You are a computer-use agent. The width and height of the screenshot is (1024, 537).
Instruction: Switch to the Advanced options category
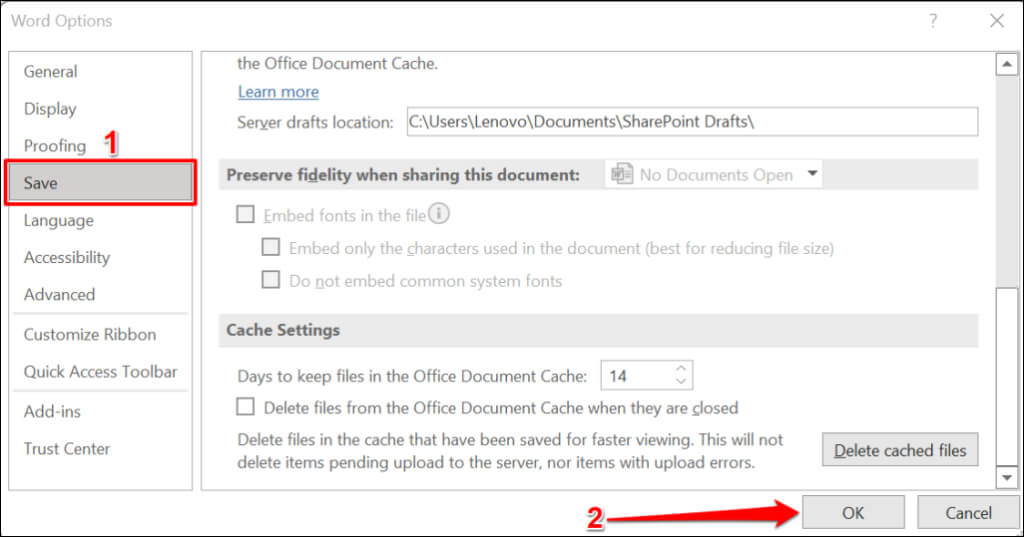click(59, 294)
